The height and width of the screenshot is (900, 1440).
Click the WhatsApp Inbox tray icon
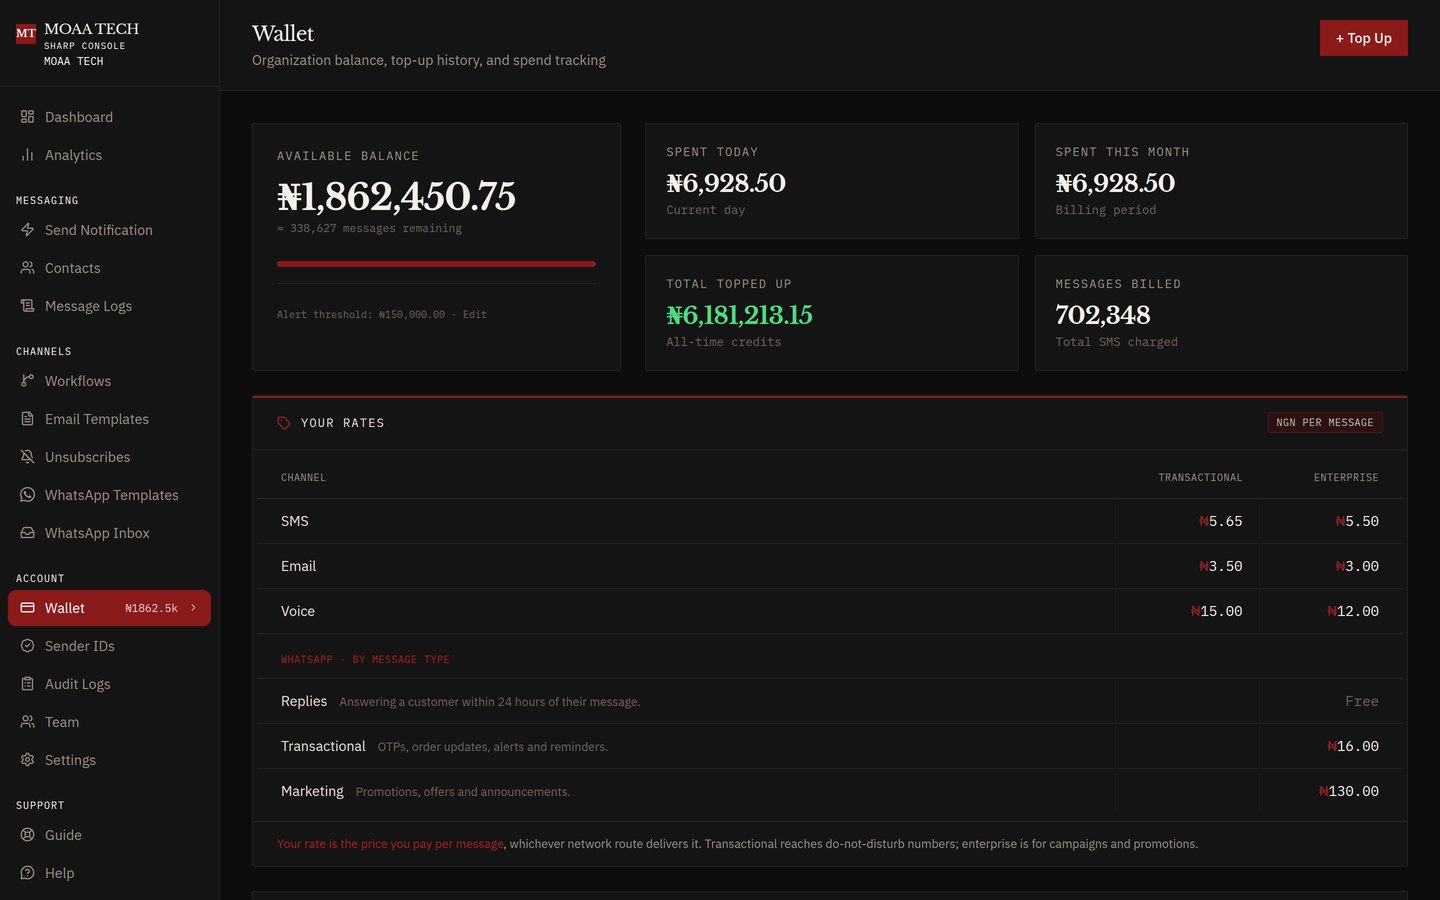click(28, 533)
